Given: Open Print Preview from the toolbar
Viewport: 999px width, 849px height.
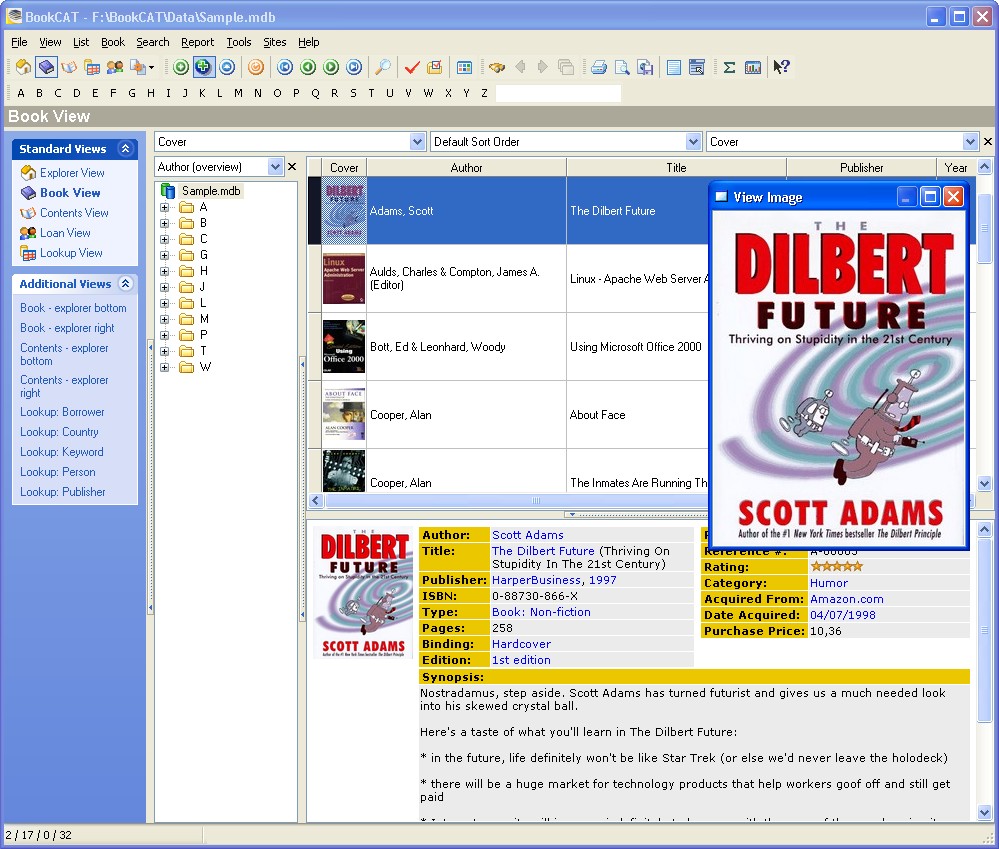Looking at the screenshot, I should pyautogui.click(x=622, y=67).
